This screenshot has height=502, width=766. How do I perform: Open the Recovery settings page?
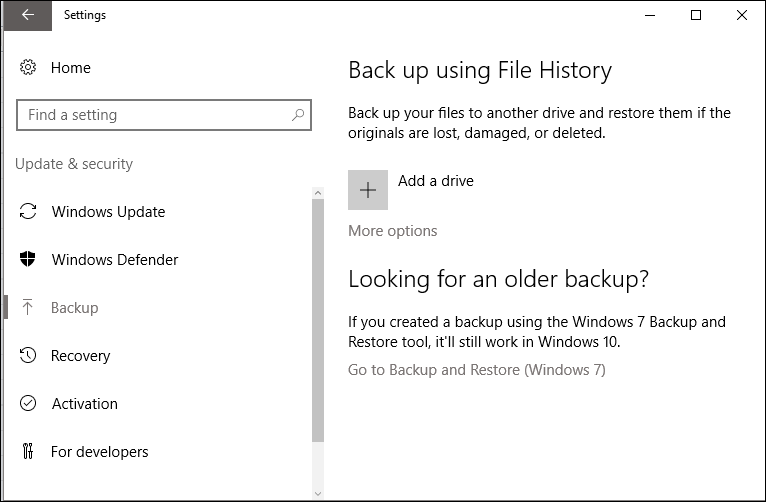click(x=81, y=356)
